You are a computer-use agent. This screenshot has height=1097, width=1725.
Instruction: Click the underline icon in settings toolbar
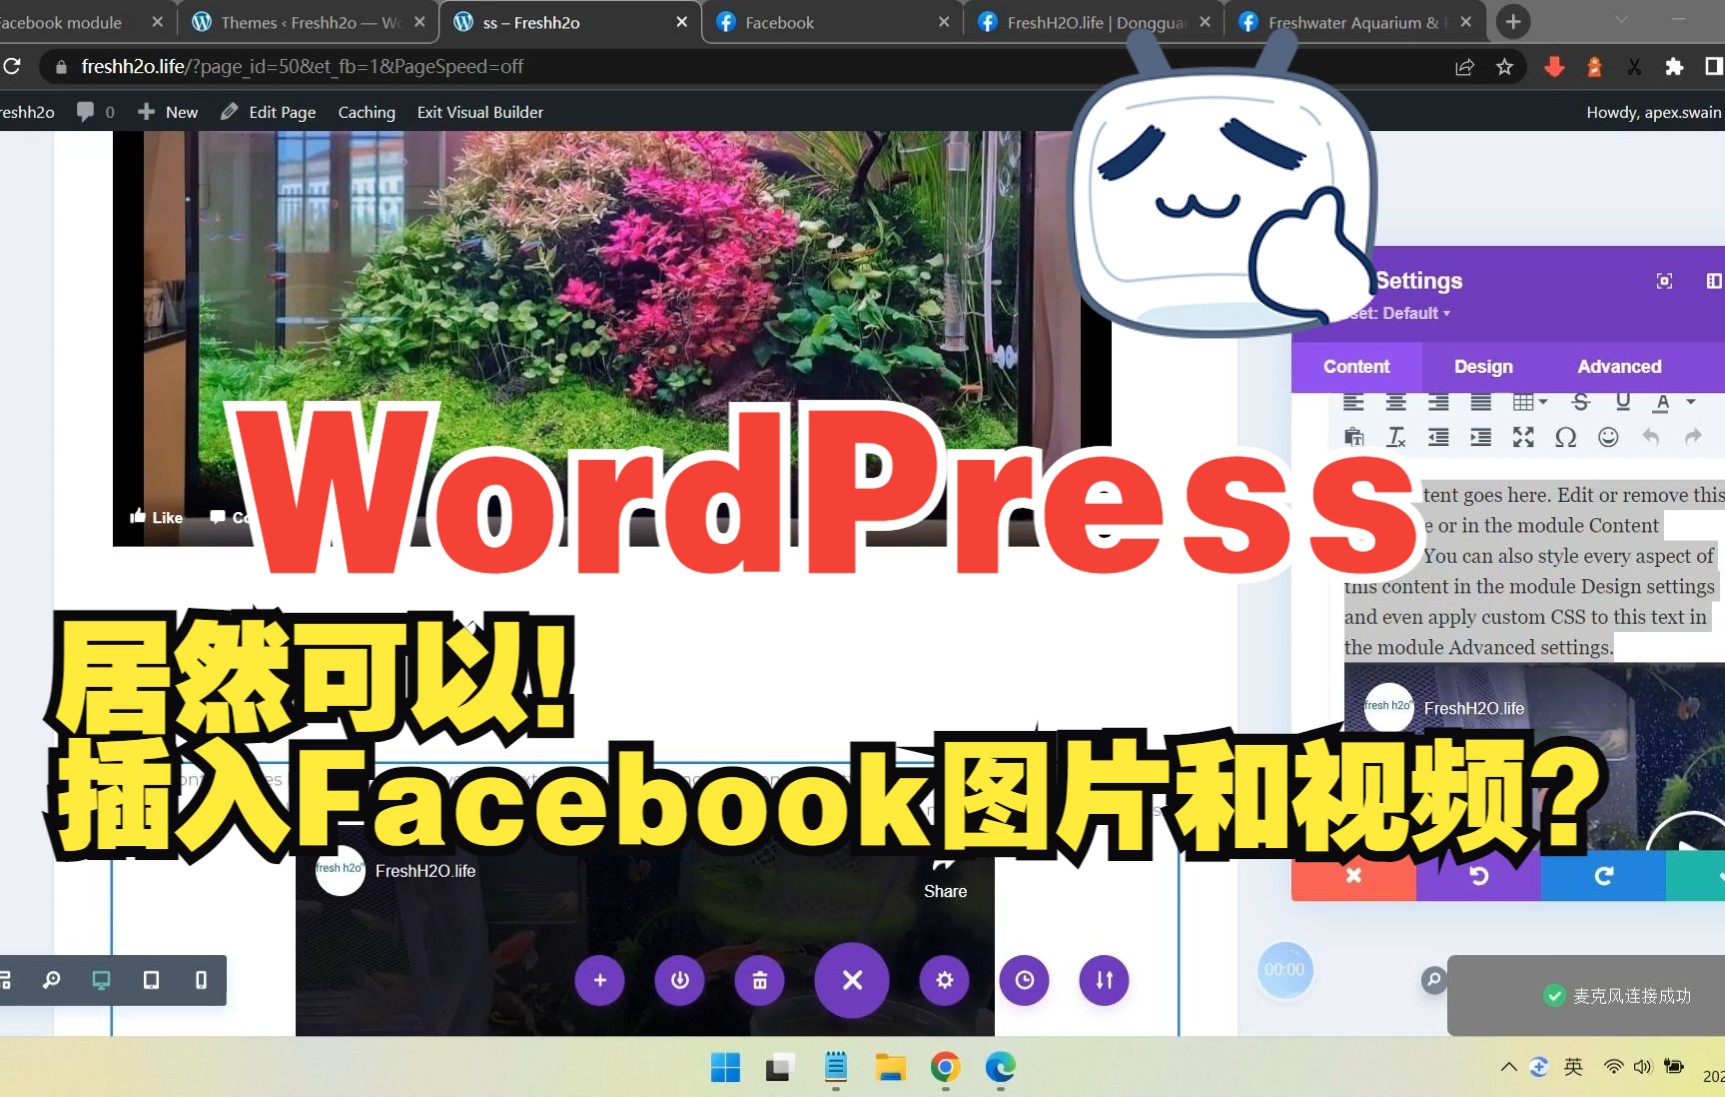click(1625, 401)
